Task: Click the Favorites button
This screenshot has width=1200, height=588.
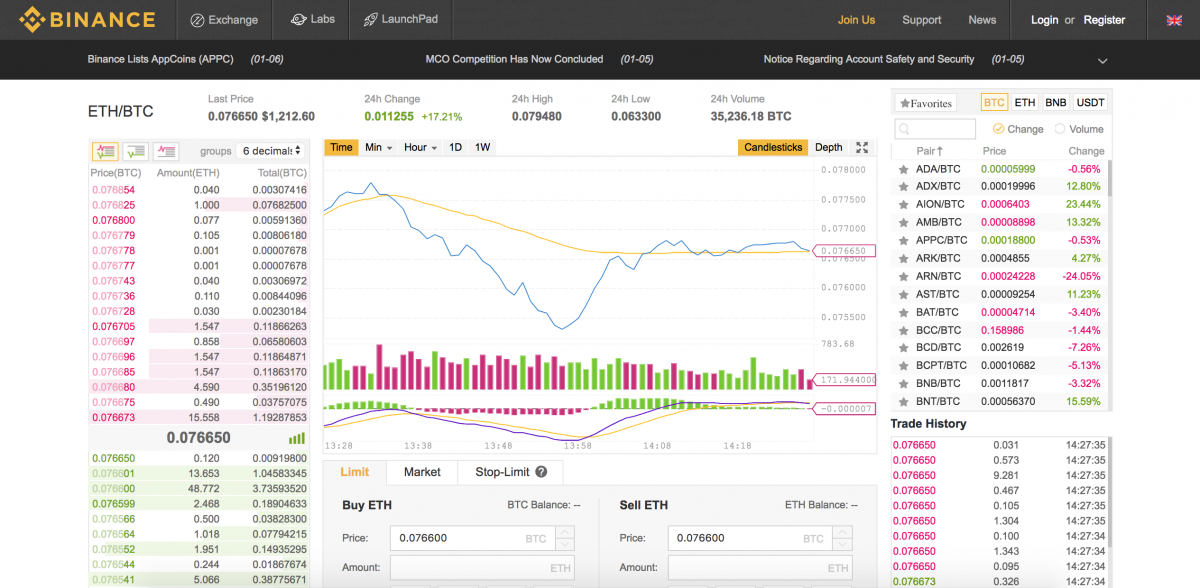Action: click(925, 103)
